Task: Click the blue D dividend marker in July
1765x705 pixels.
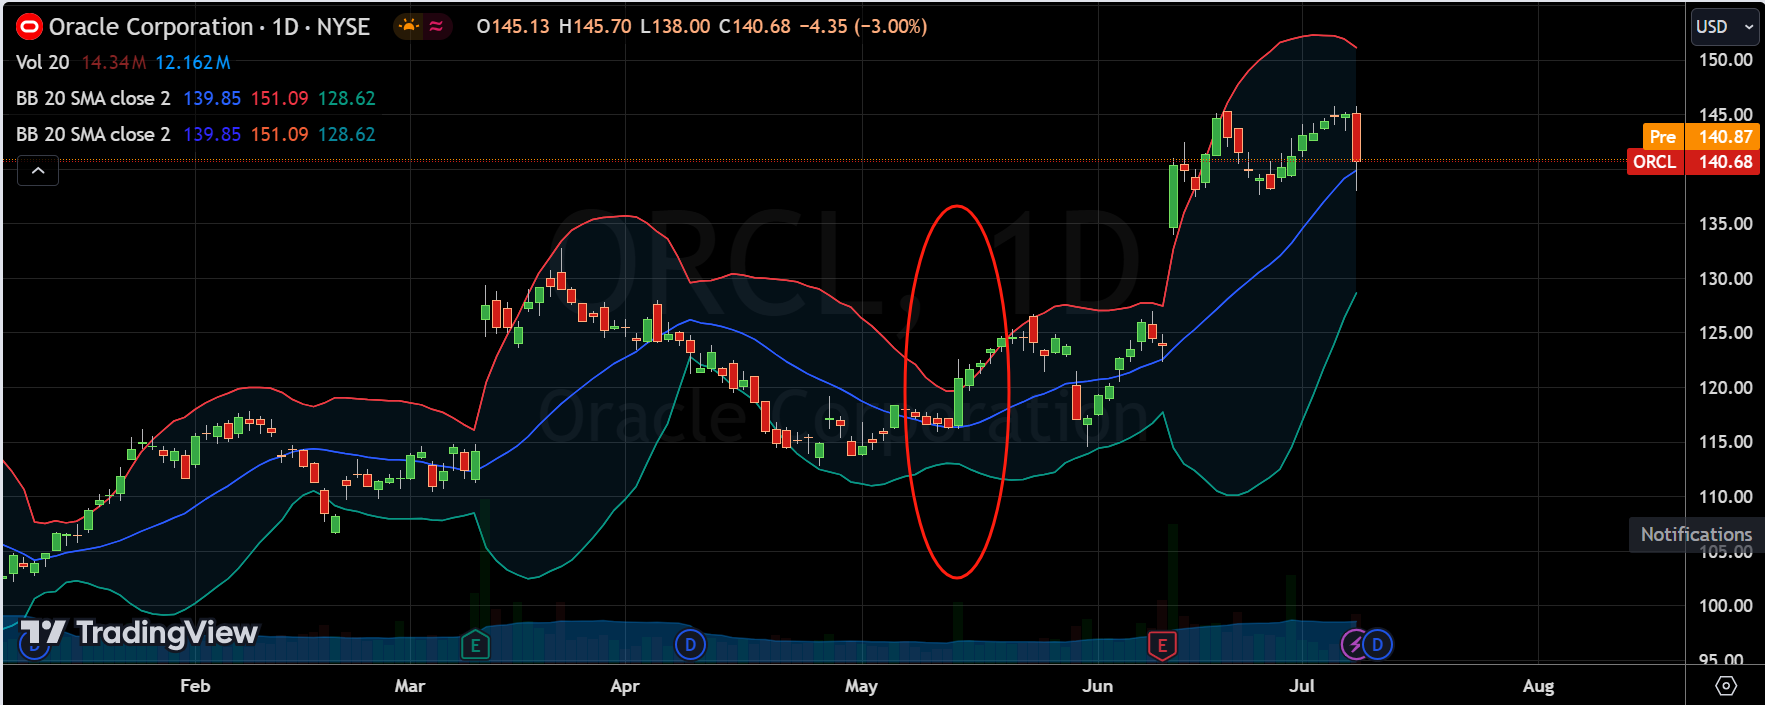Action: 1377,645
